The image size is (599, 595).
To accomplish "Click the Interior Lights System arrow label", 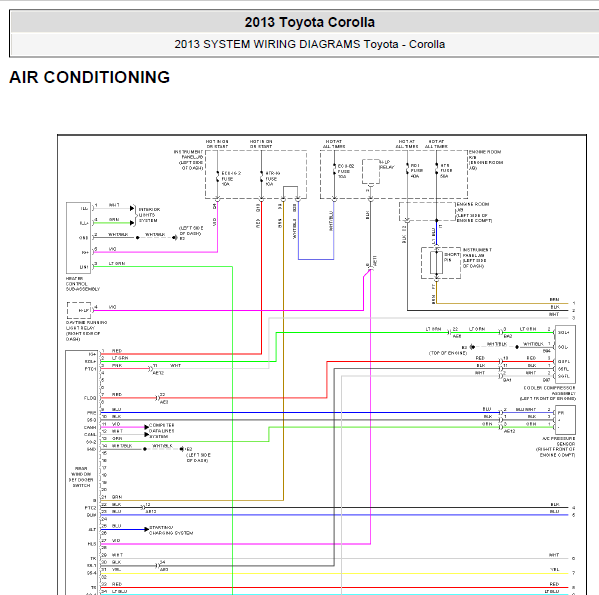I will coord(149,215).
